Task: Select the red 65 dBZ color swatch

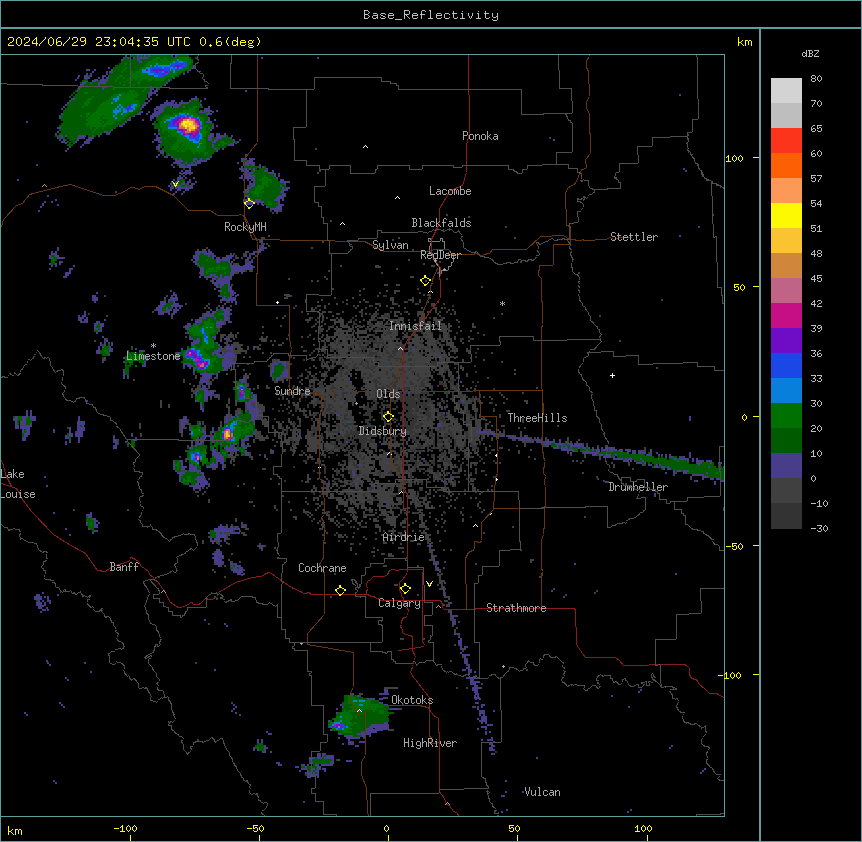Action: click(x=786, y=141)
